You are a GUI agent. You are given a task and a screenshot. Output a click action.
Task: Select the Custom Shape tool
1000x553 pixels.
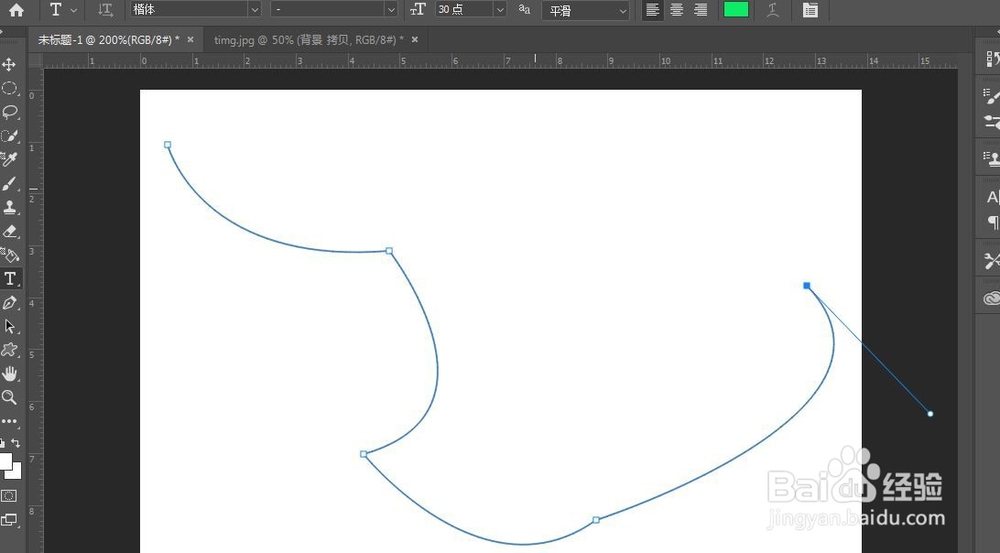click(x=10, y=350)
